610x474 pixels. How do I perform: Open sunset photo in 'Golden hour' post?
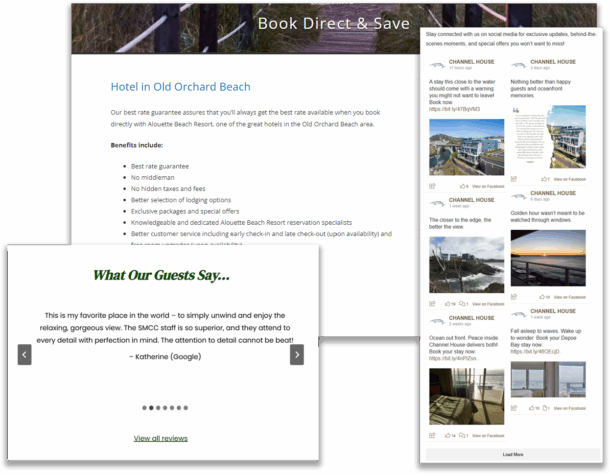(548, 258)
